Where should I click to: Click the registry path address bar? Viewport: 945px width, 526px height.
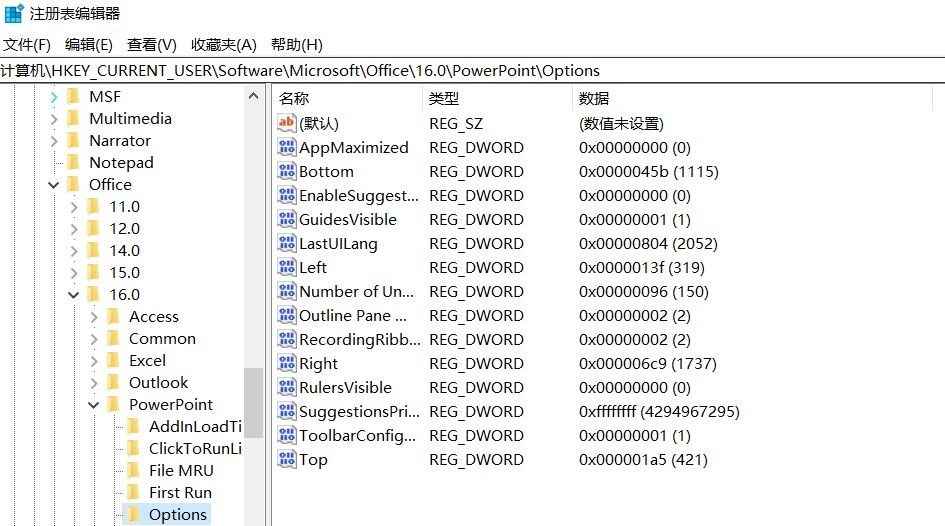(472, 70)
